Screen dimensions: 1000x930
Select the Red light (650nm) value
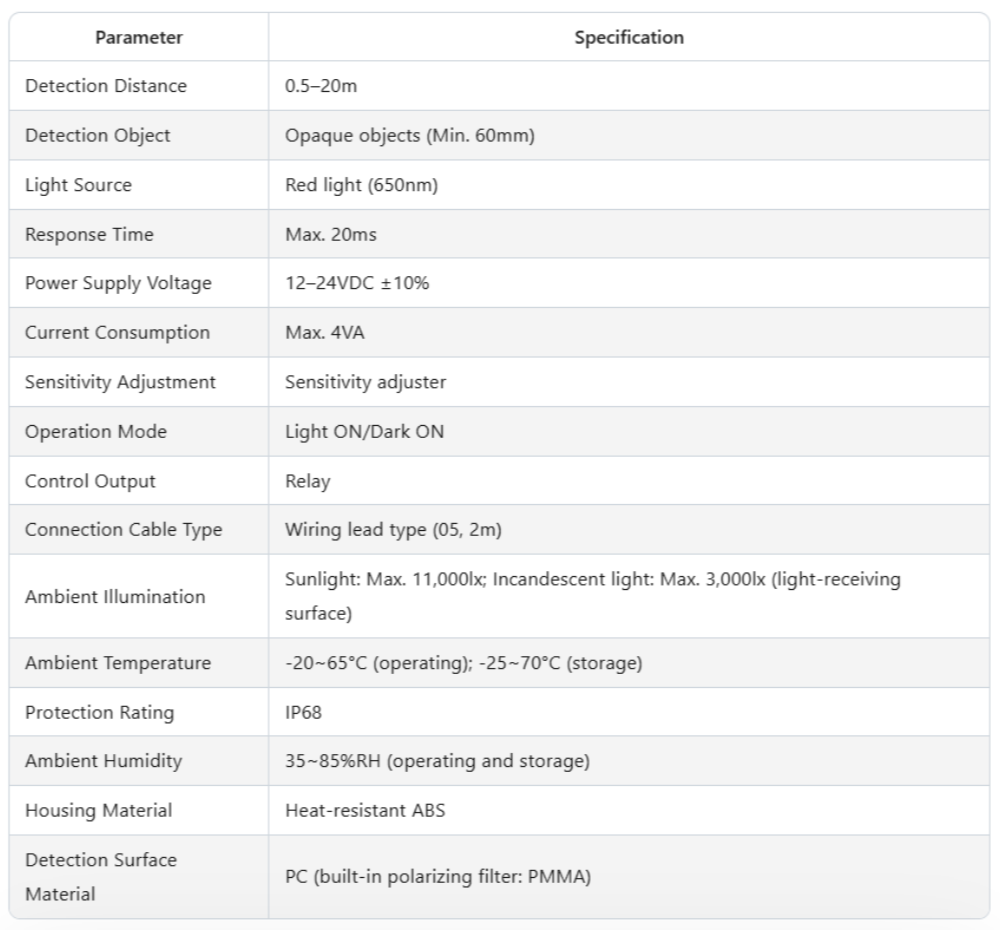click(x=362, y=185)
